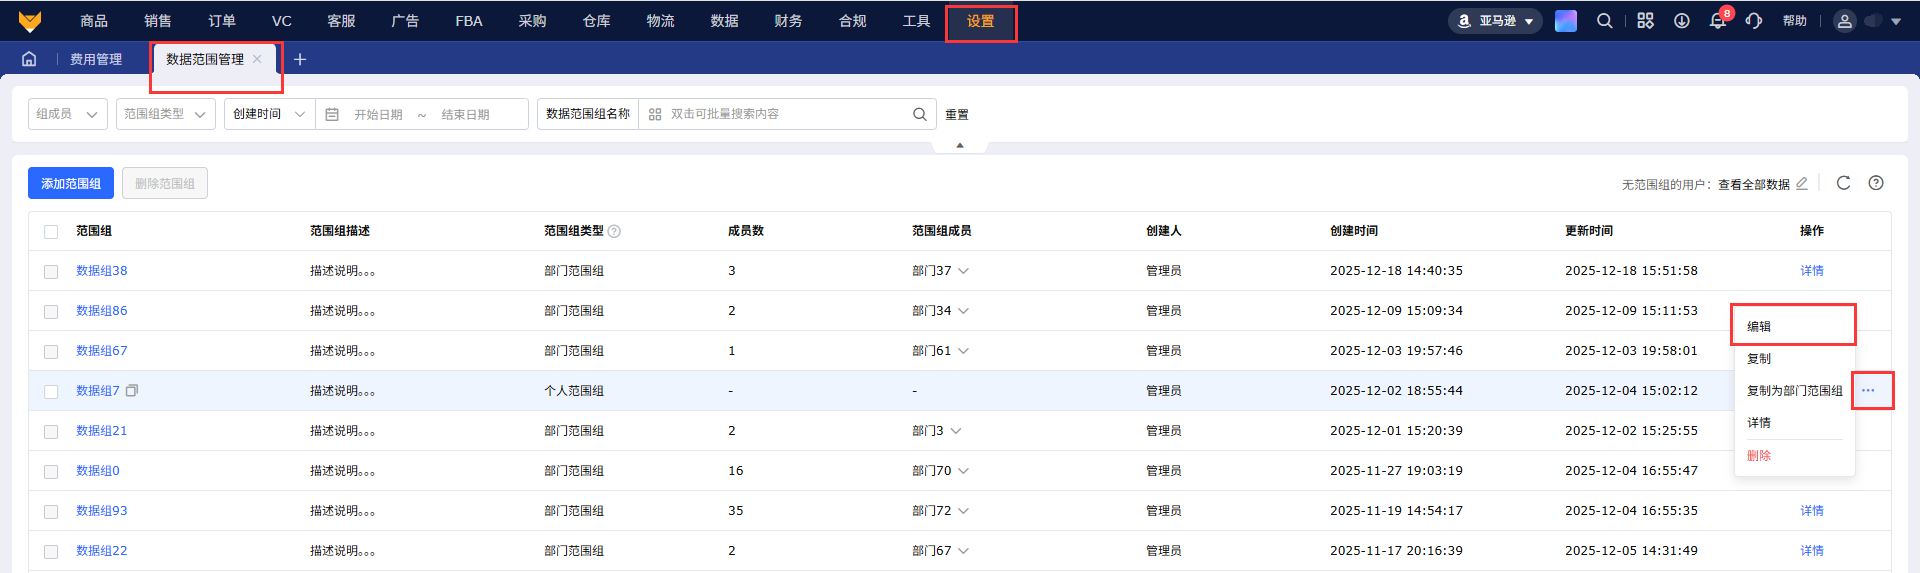This screenshot has width=1920, height=573.
Task: Click the 开始日期 start date field
Action: tap(378, 114)
